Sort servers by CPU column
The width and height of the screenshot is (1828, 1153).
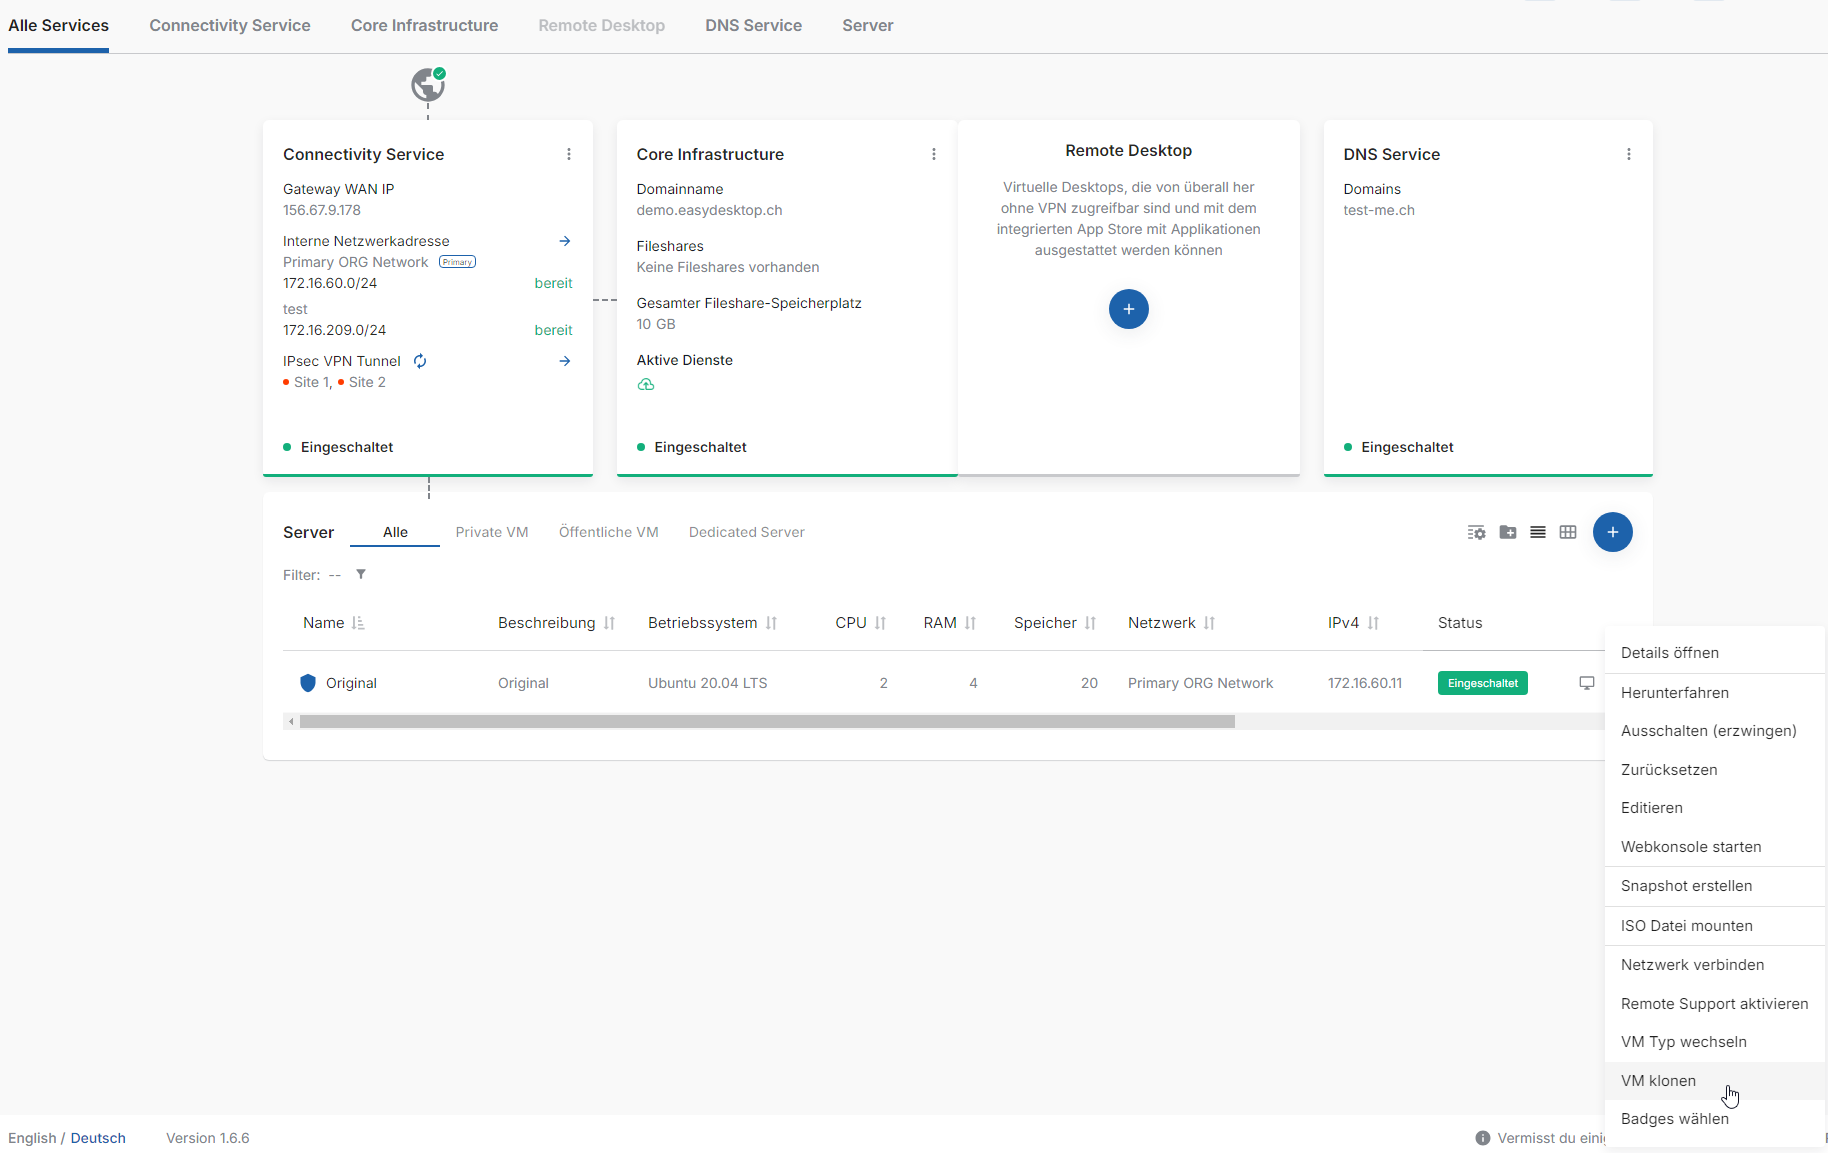(880, 623)
